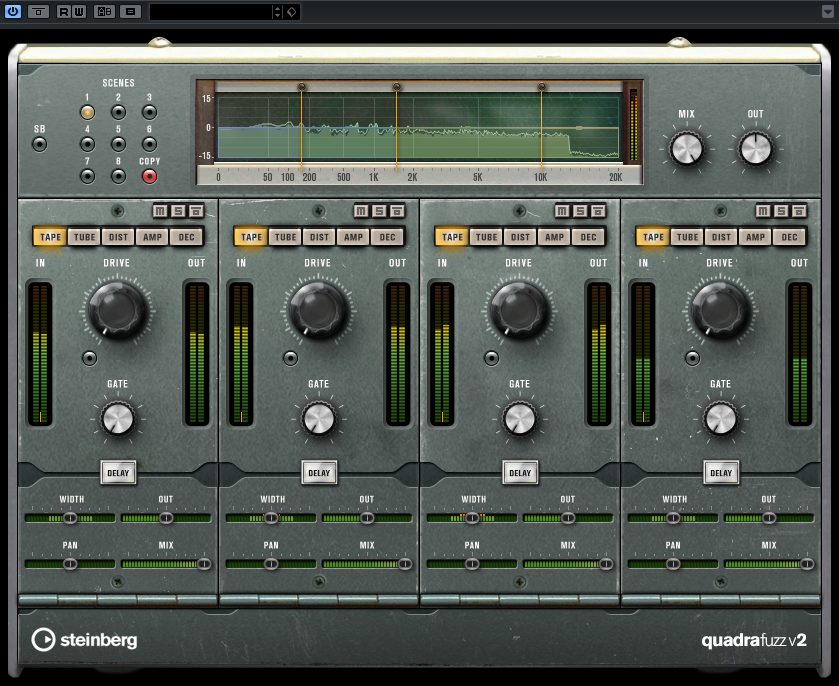Switch between A/B settings

(104, 11)
